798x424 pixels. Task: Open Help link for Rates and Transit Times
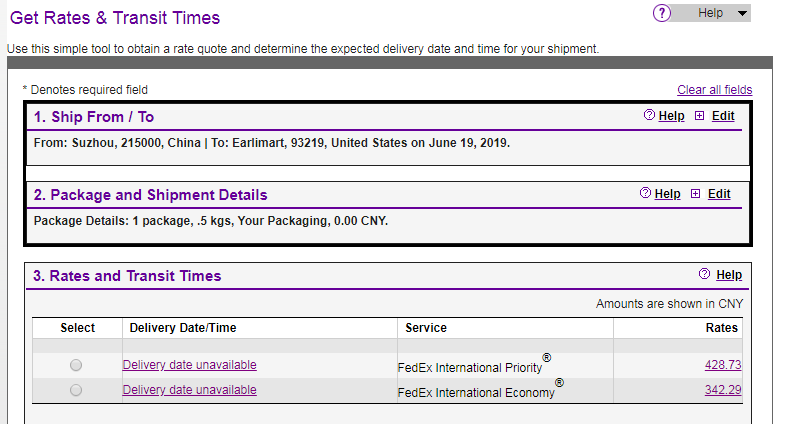[x=729, y=275]
